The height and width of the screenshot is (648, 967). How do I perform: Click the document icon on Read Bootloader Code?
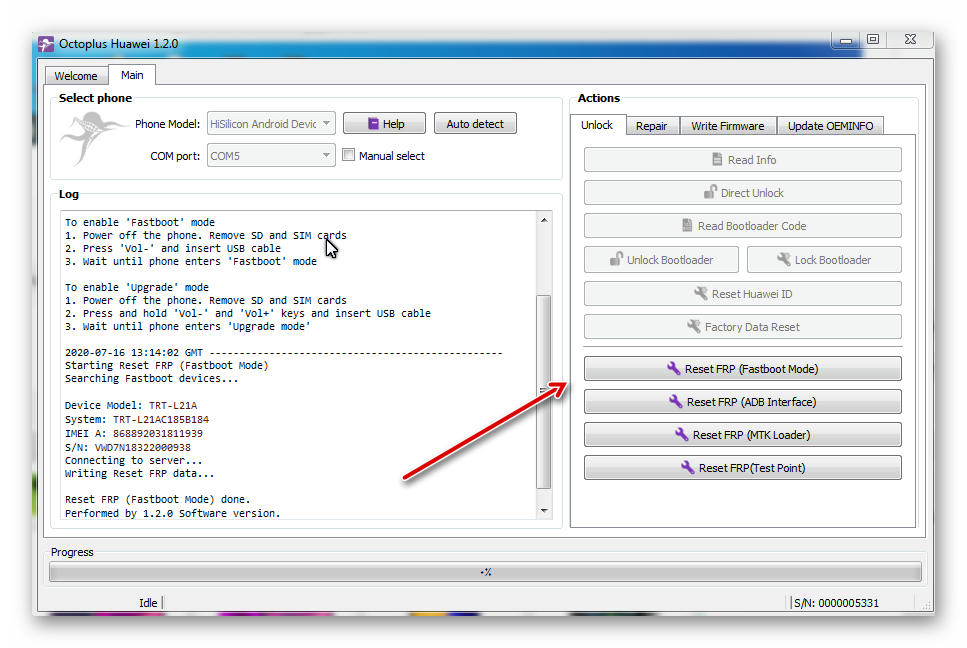tap(687, 225)
